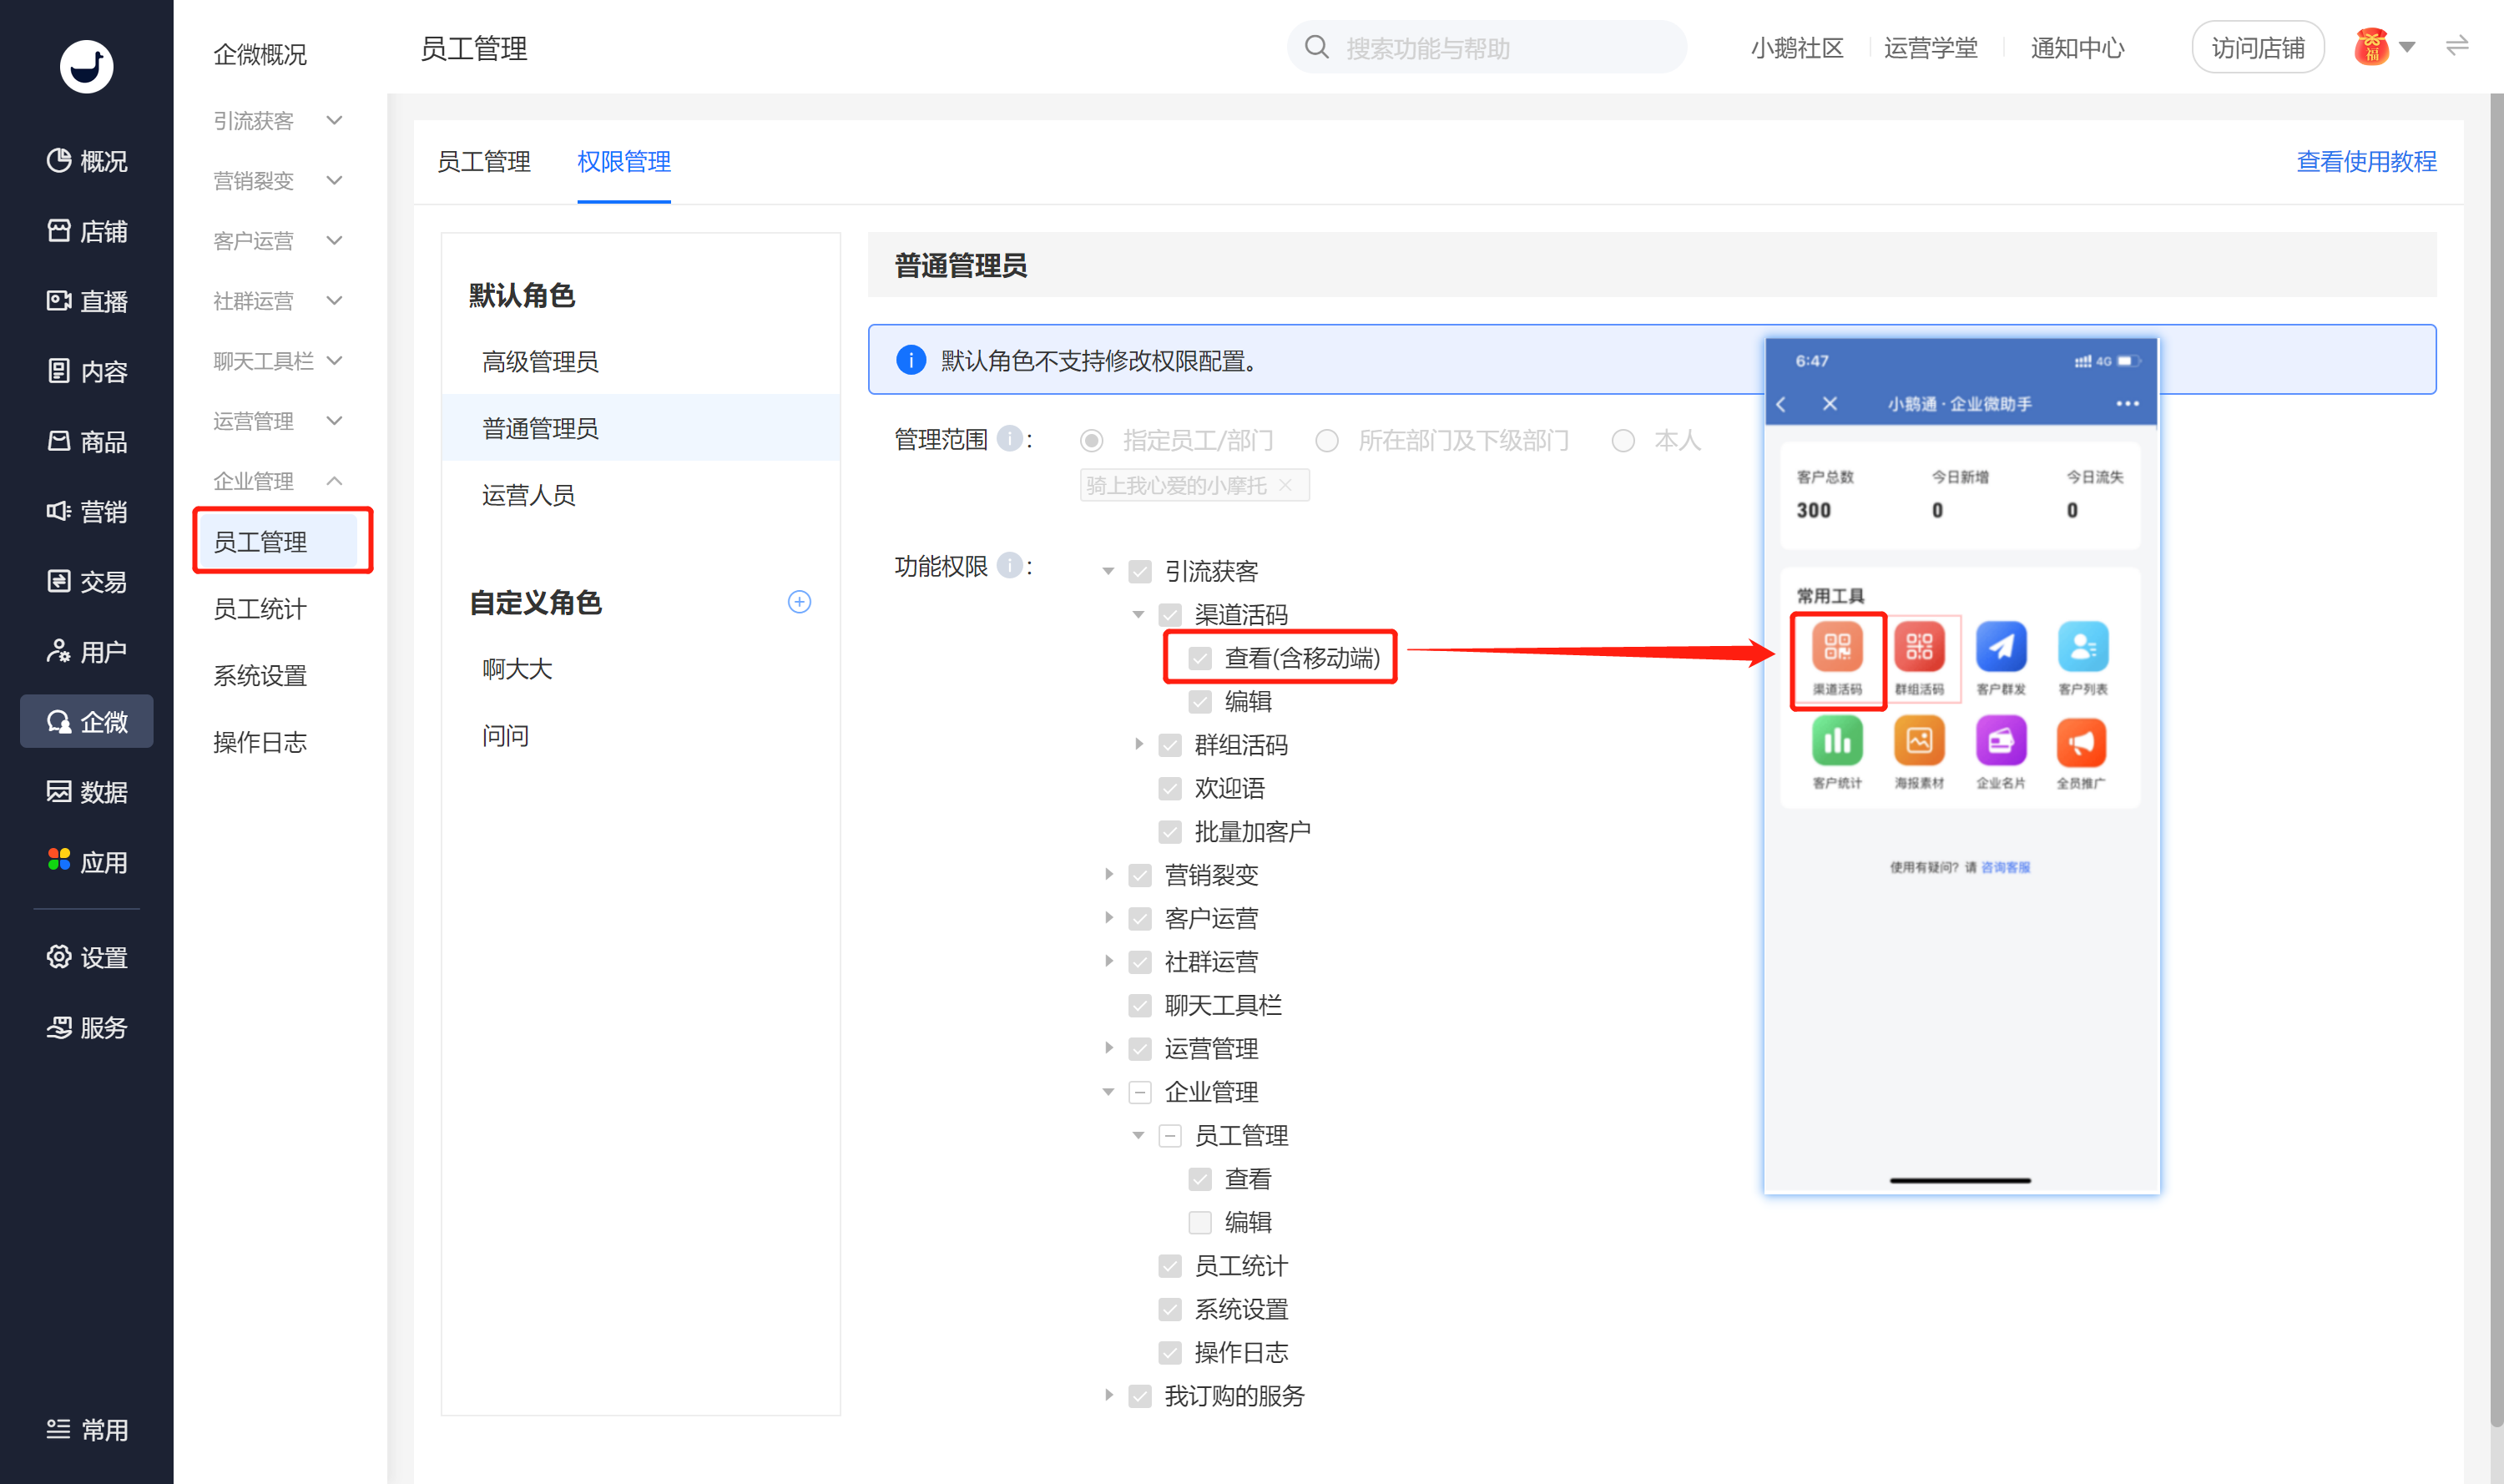Open the 应用 apps section

click(87, 861)
